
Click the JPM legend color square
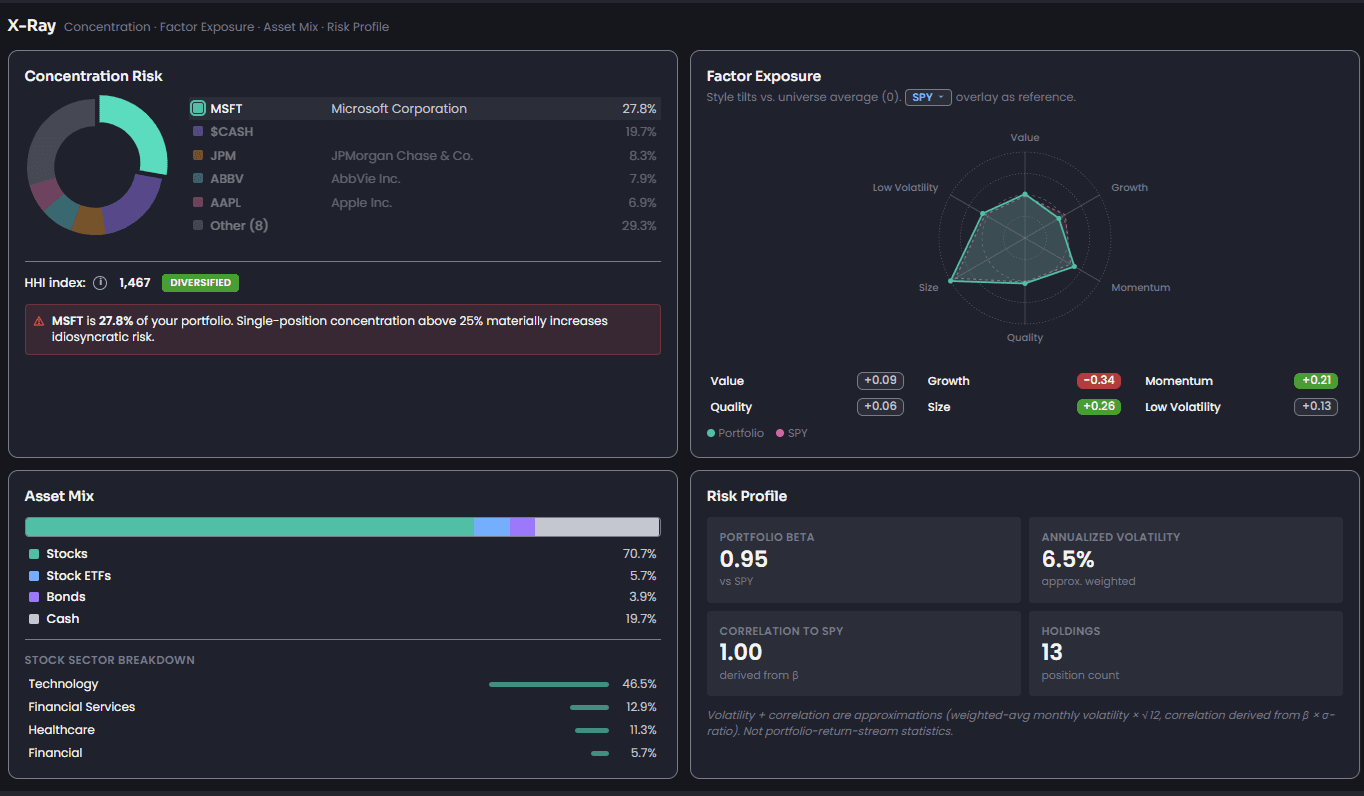tap(198, 155)
